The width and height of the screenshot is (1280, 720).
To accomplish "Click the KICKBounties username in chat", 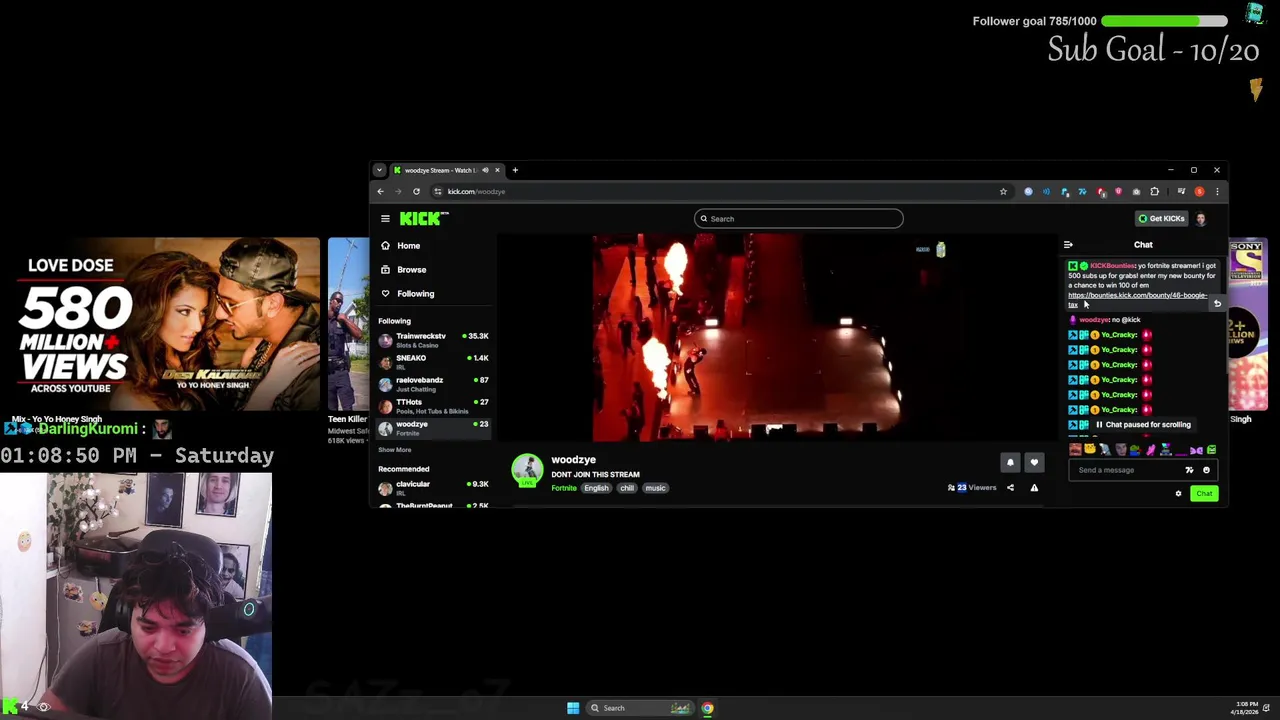I will click(x=1113, y=266).
